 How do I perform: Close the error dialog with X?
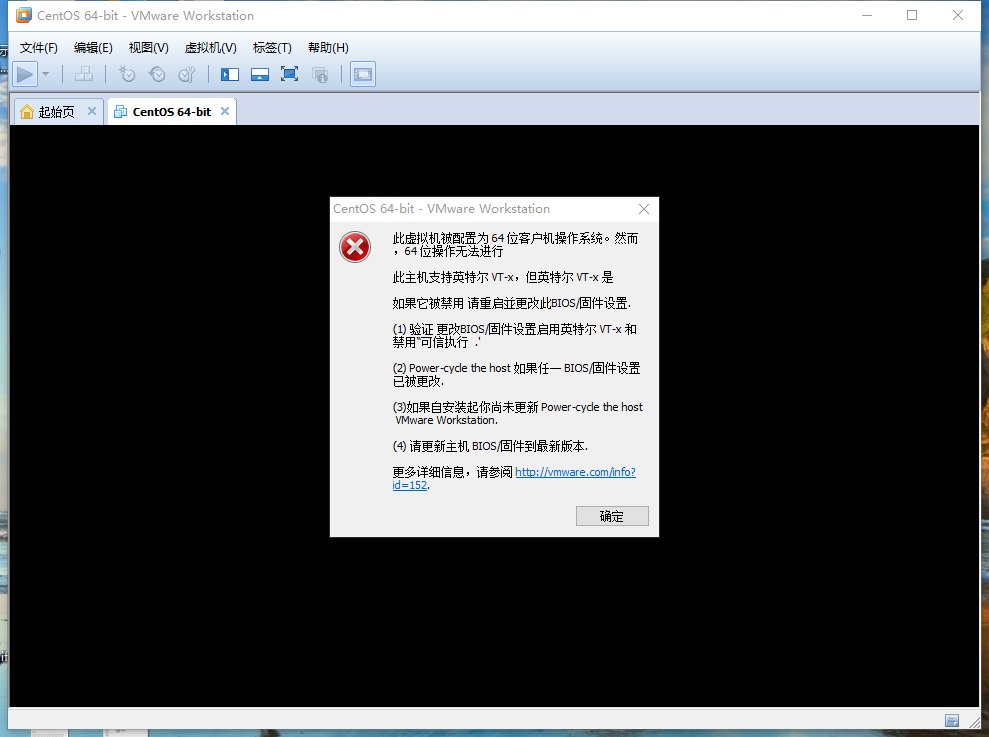pos(643,209)
